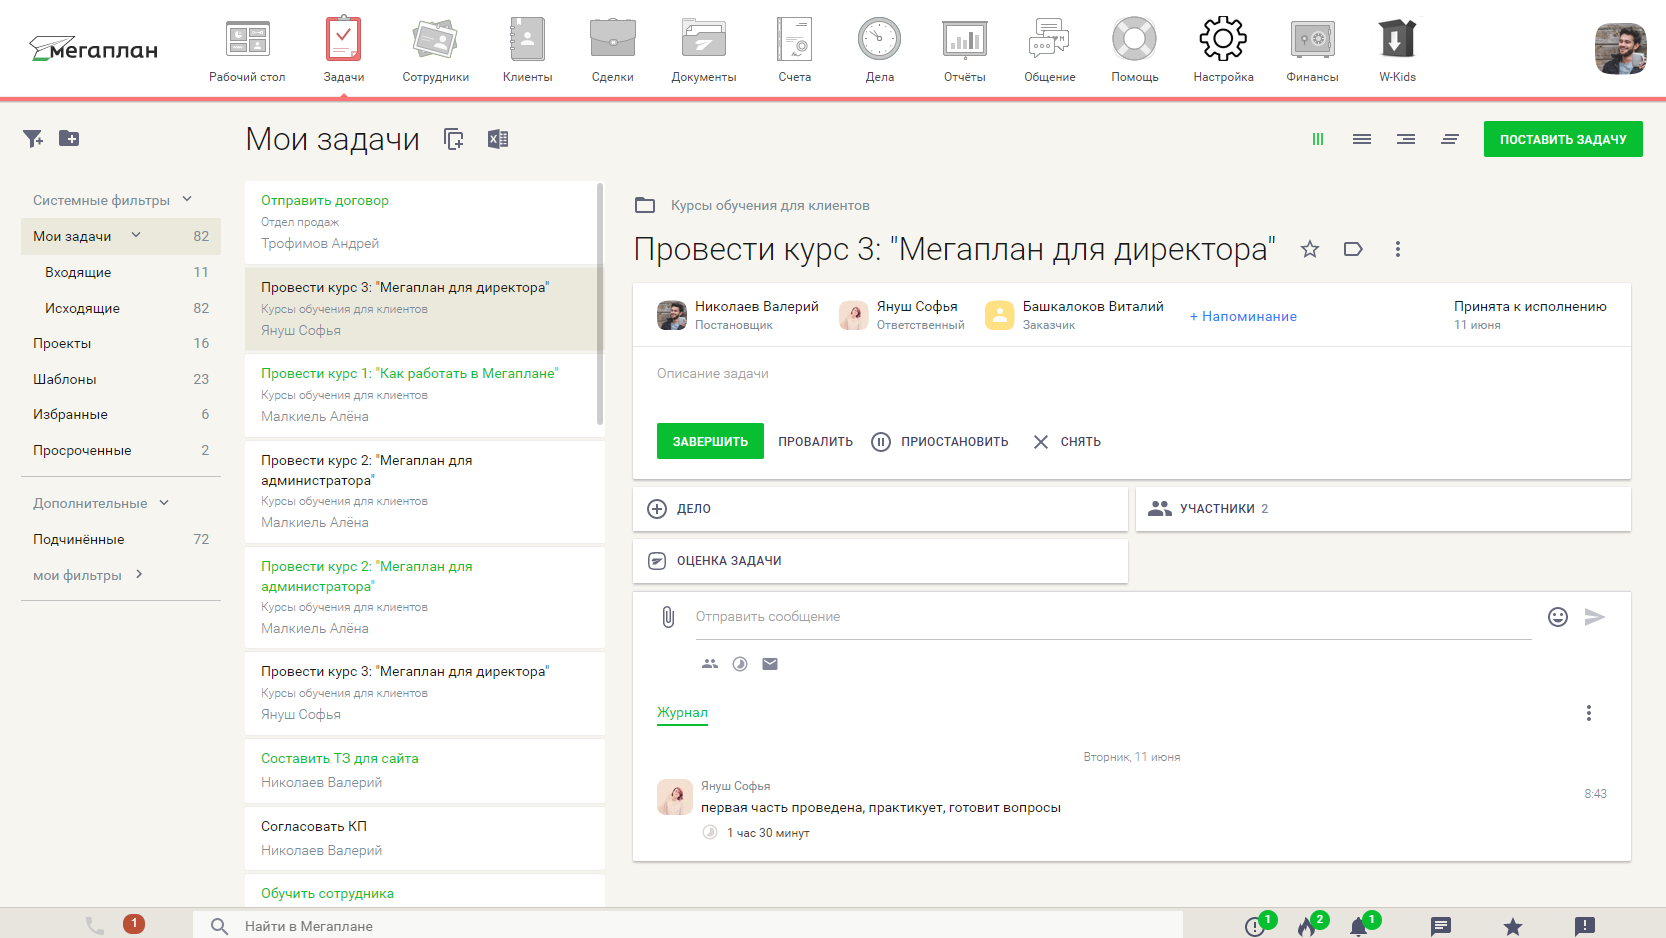Click the Найти в Мегаплане search field

click(688, 926)
